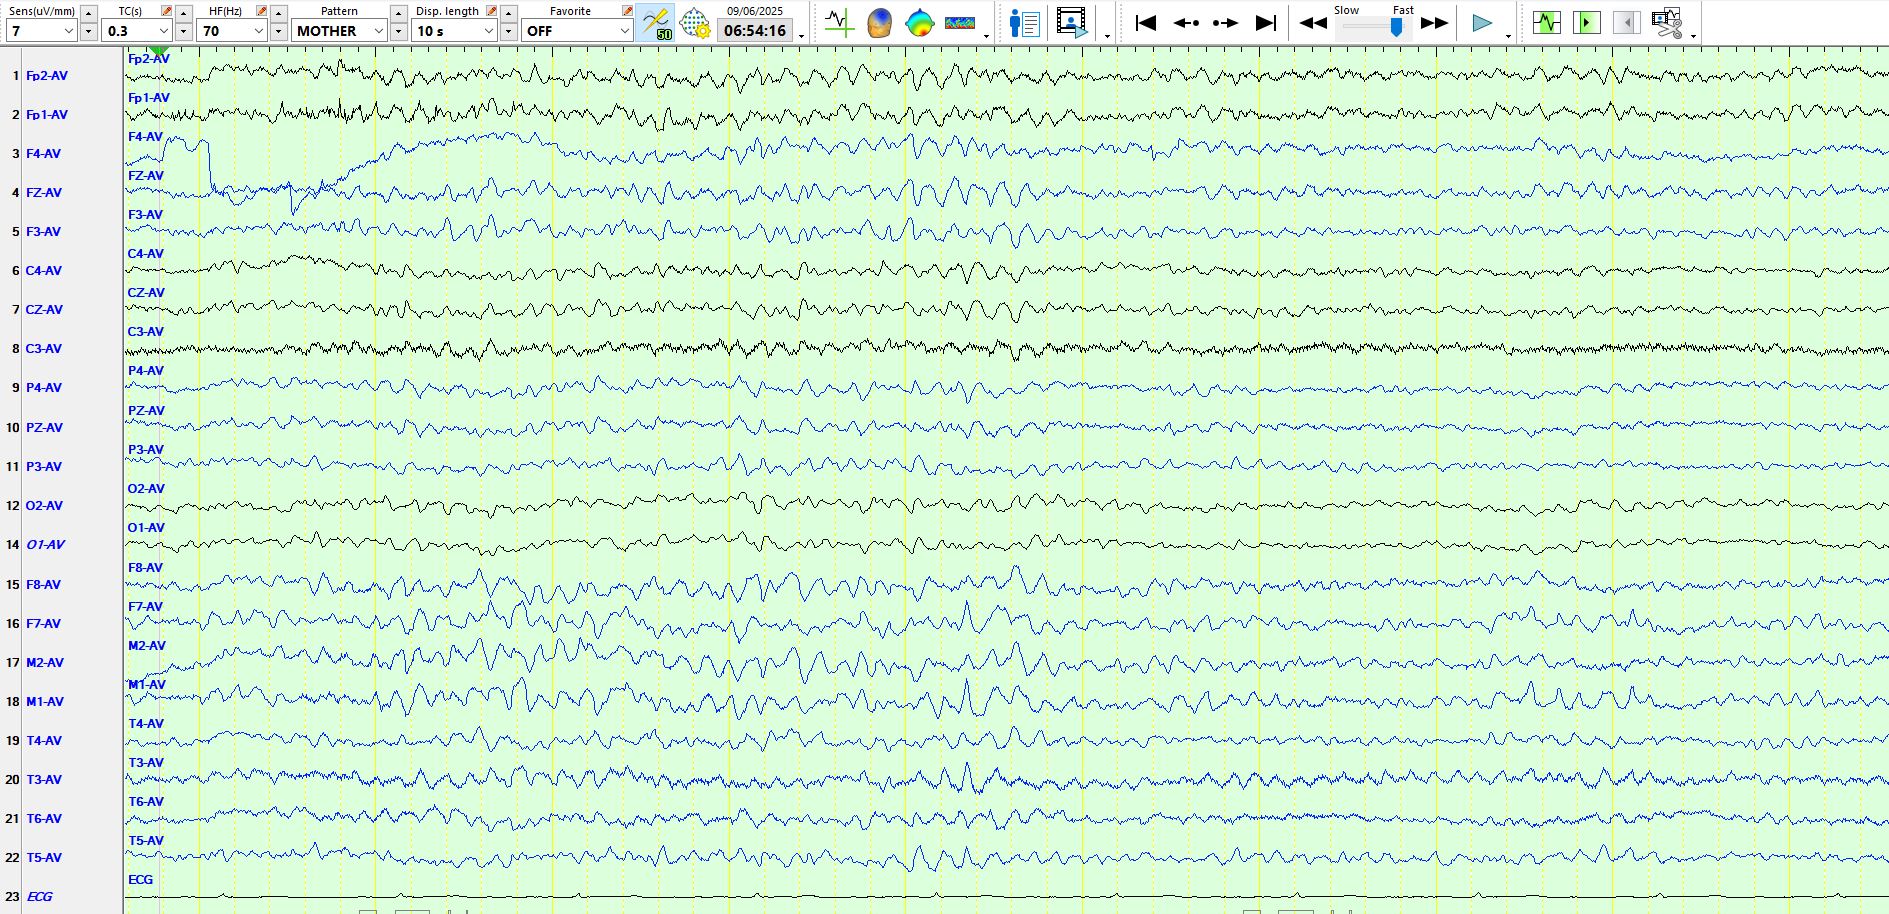1889x914 pixels.
Task: Select channel 20 T3-AV label
Action: 44,780
